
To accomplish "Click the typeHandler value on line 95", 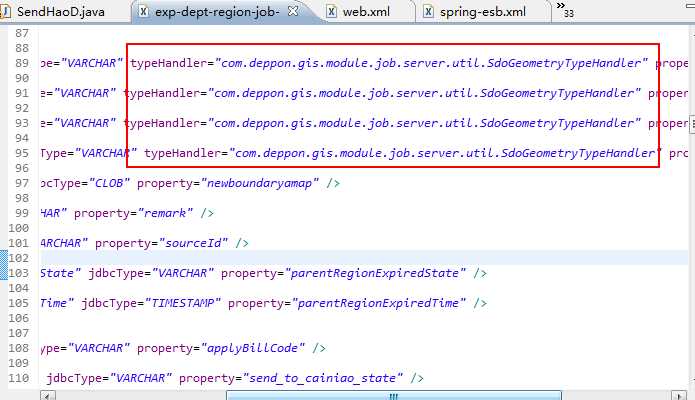I will (445, 153).
